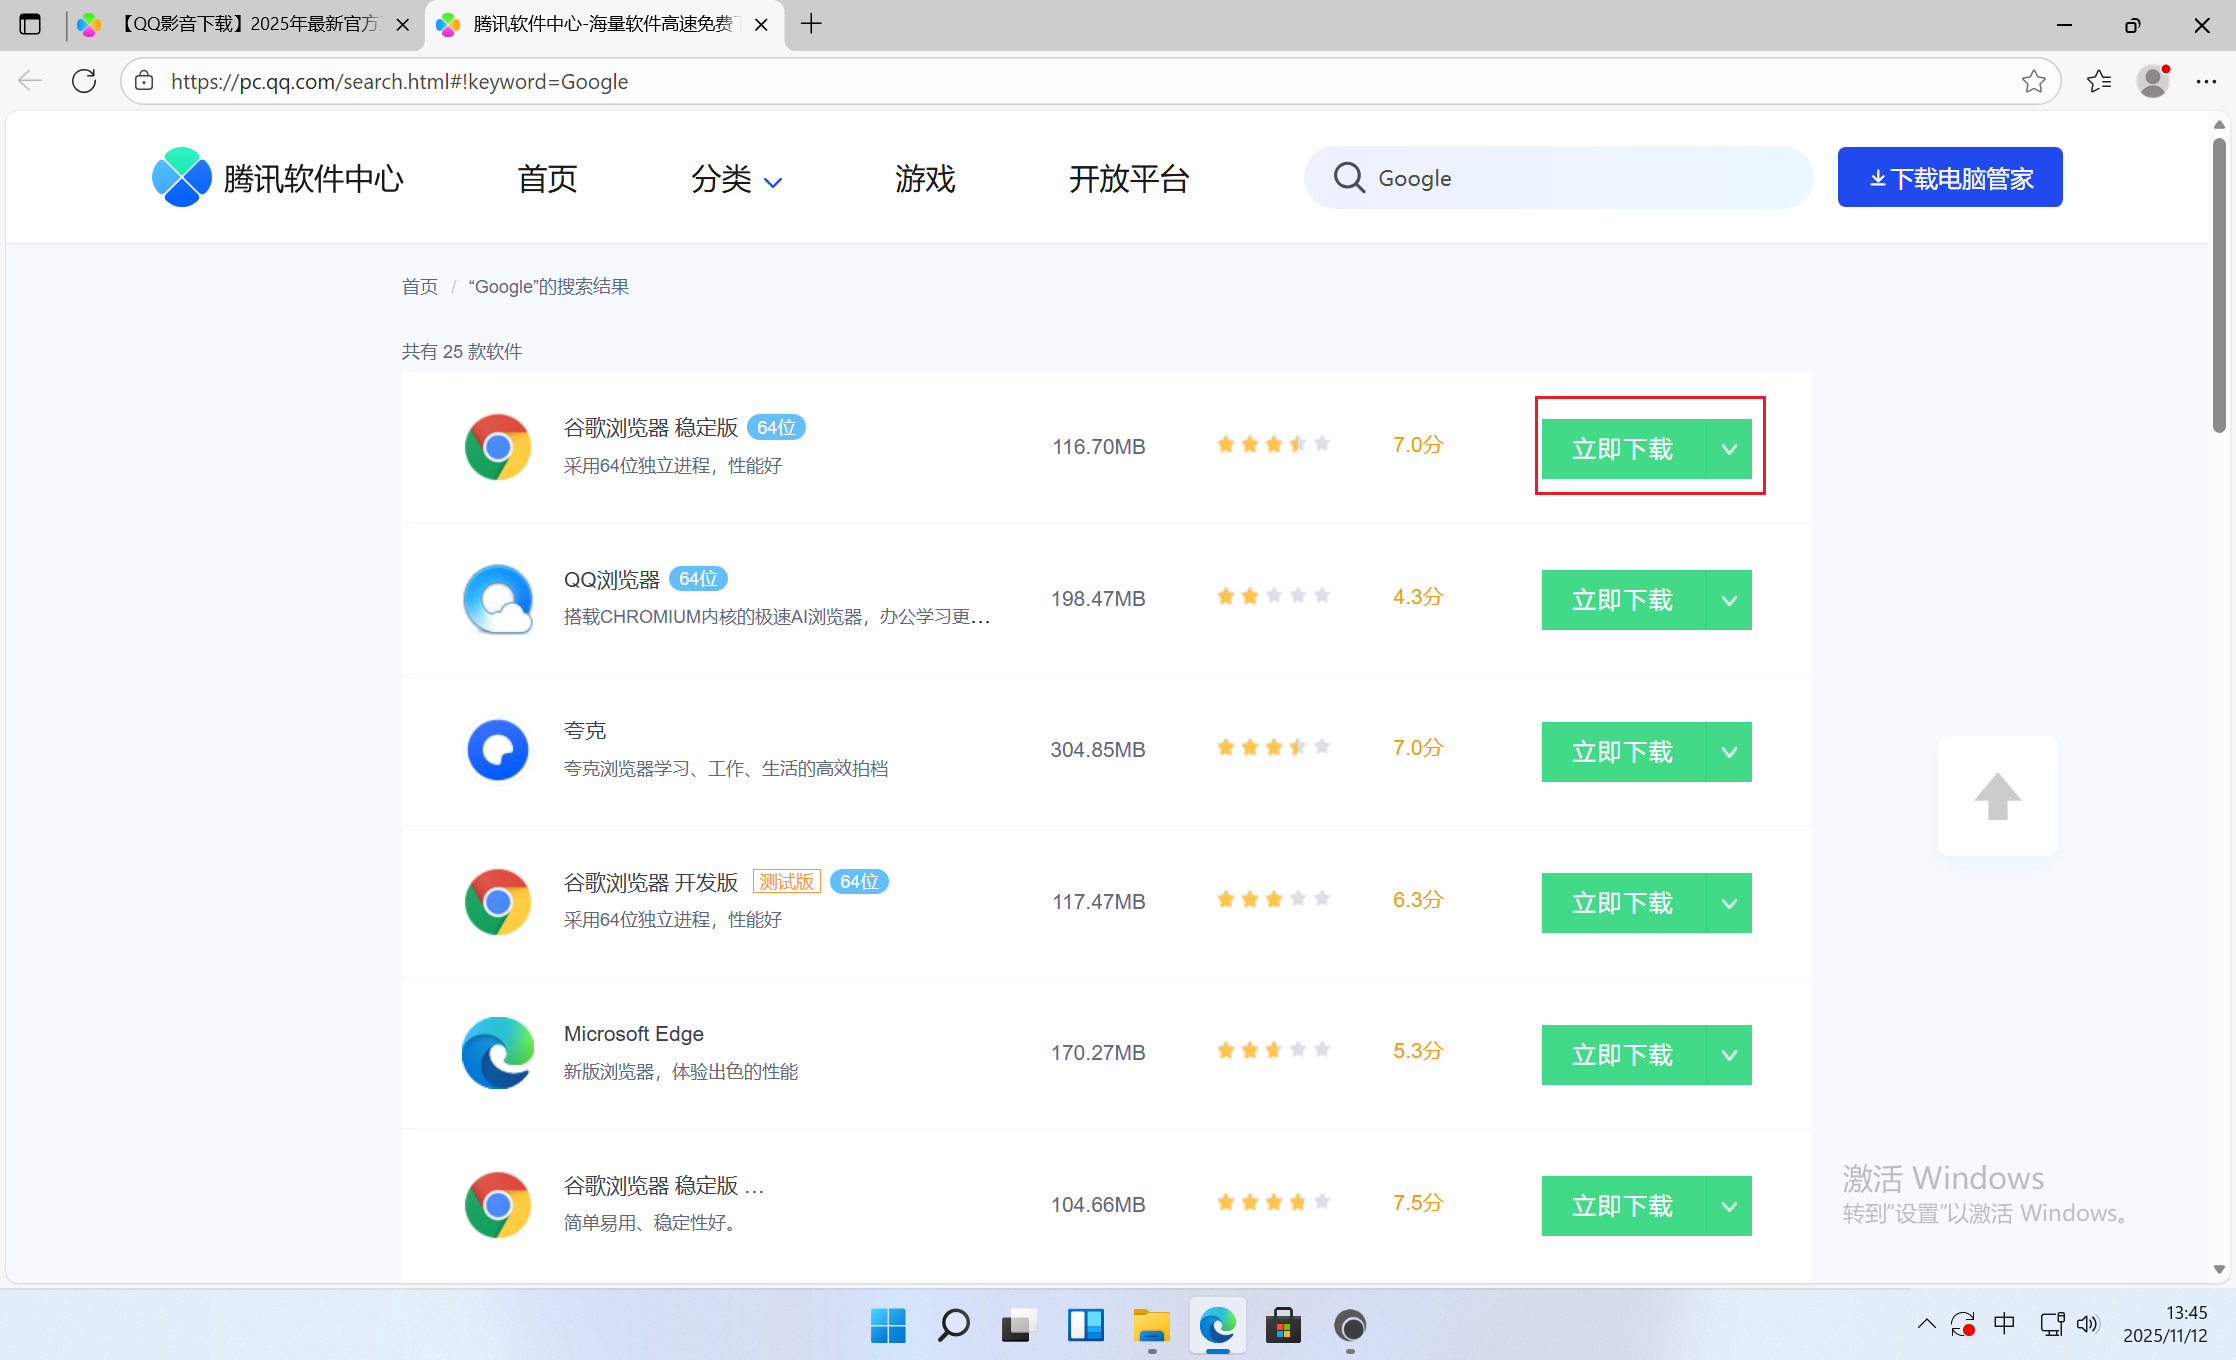Viewport: 2236px width, 1360px height.
Task: Click the Microsoft Edge app icon in results
Action: [497, 1053]
